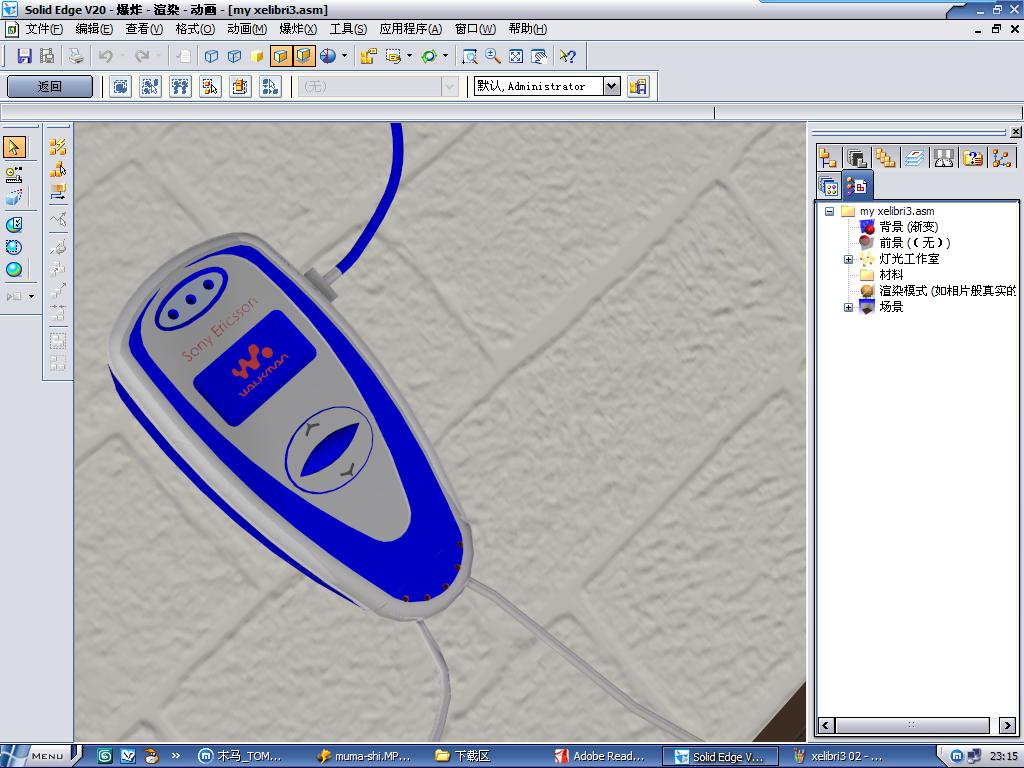Open the 默认, Administrator dropdown
This screenshot has height=768, width=1024.
(x=611, y=86)
